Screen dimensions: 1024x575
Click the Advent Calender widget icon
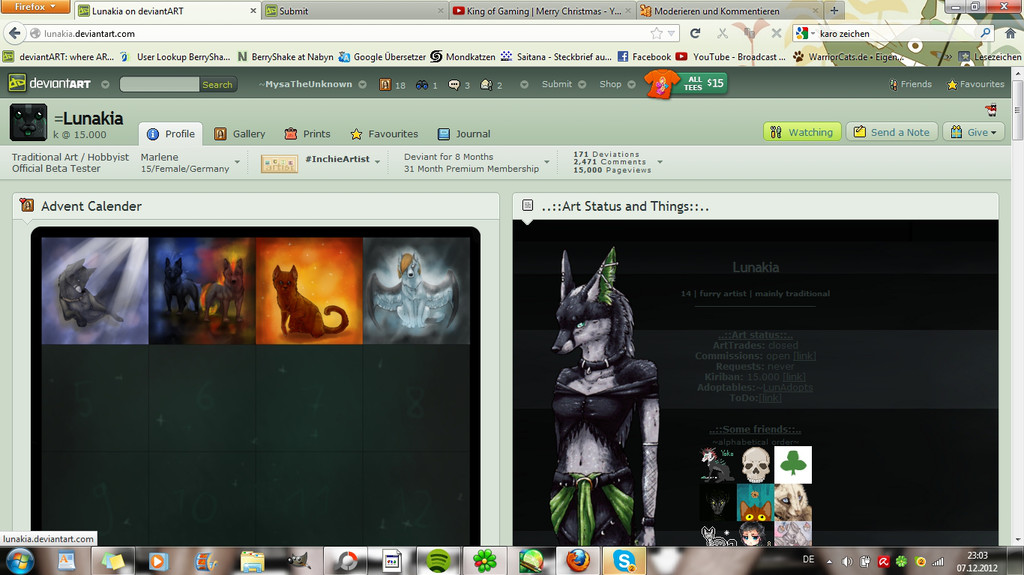click(x=27, y=205)
